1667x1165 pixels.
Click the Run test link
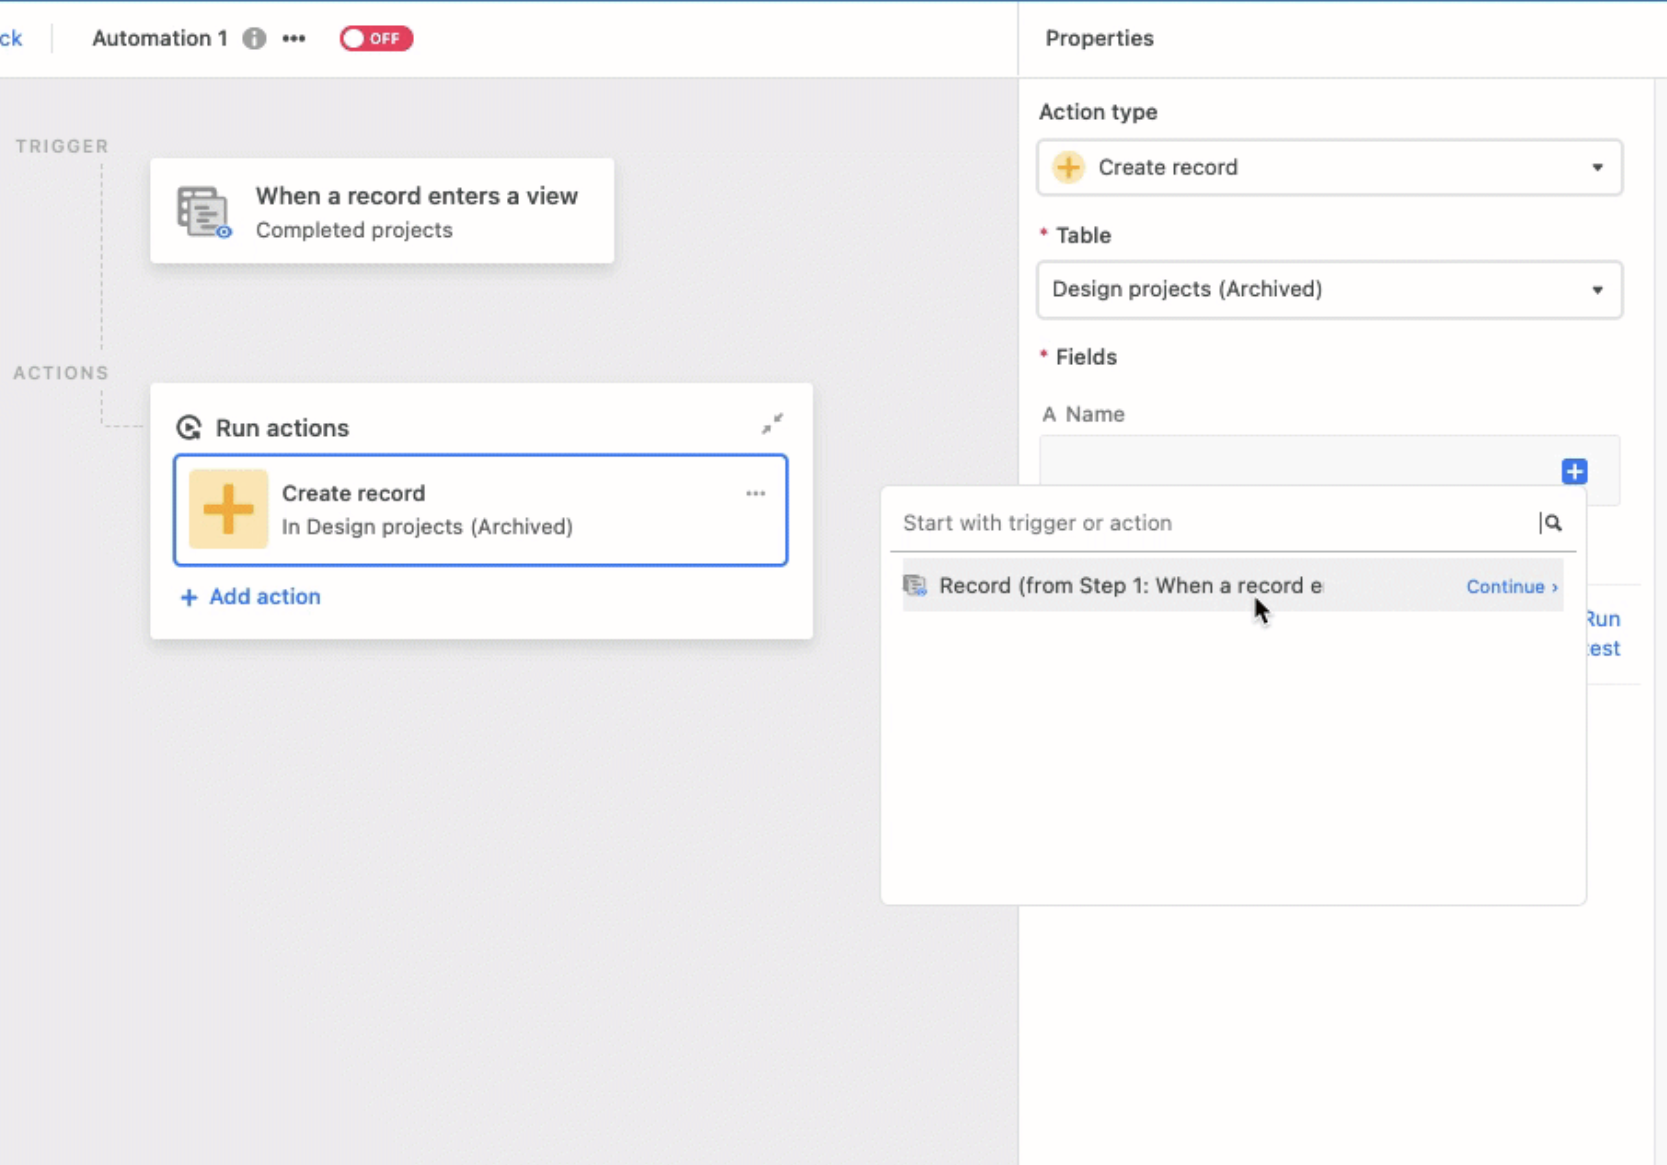[x=1603, y=633]
